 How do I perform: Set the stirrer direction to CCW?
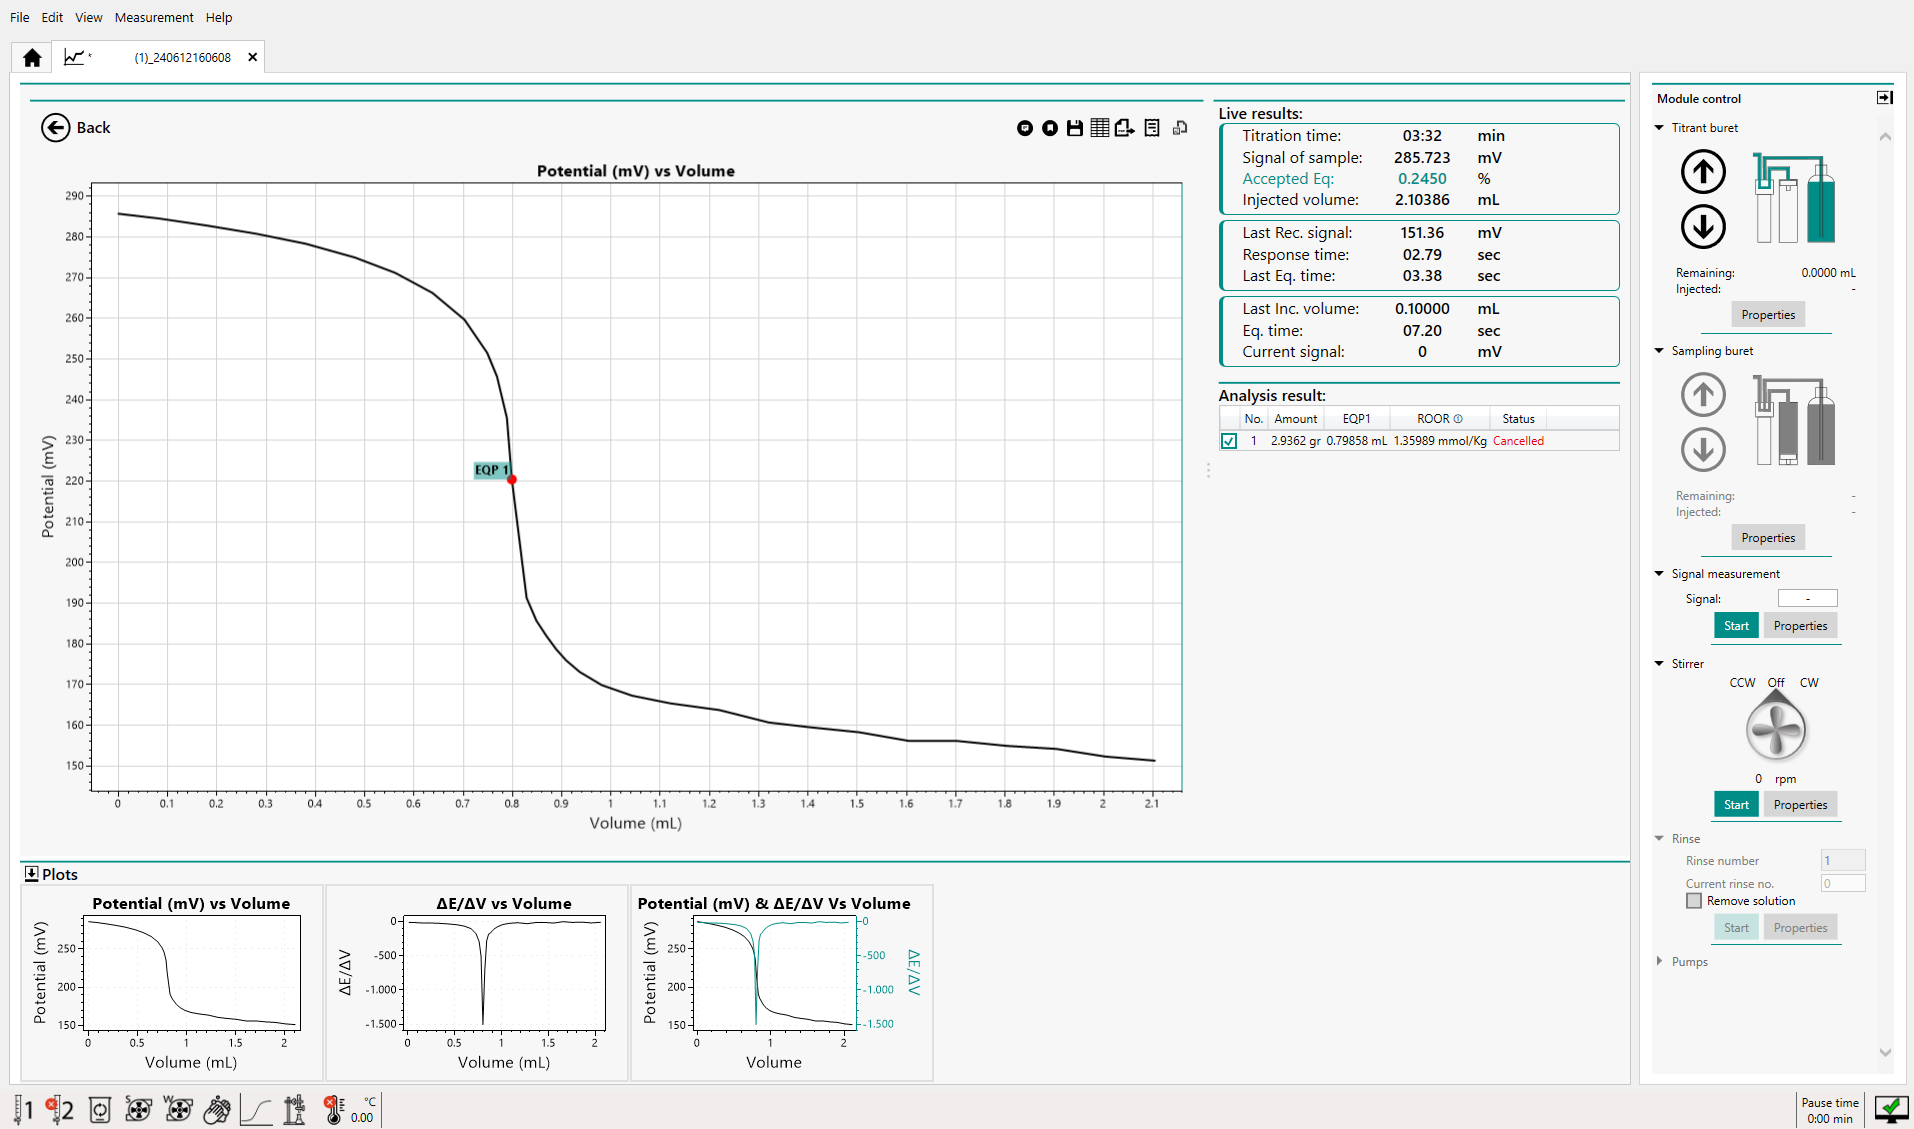click(x=1742, y=683)
